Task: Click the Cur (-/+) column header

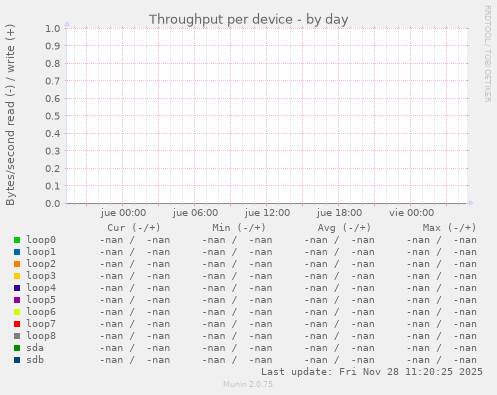Action: (x=134, y=228)
